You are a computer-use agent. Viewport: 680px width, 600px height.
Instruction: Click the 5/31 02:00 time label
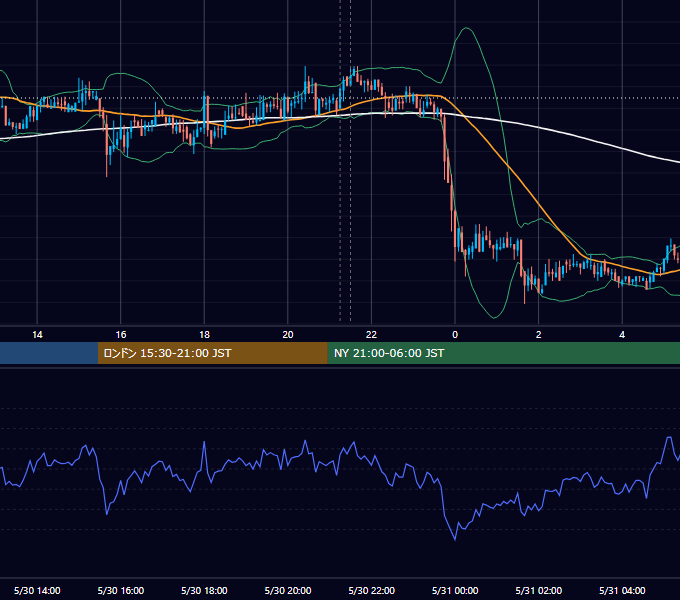pyautogui.click(x=539, y=590)
